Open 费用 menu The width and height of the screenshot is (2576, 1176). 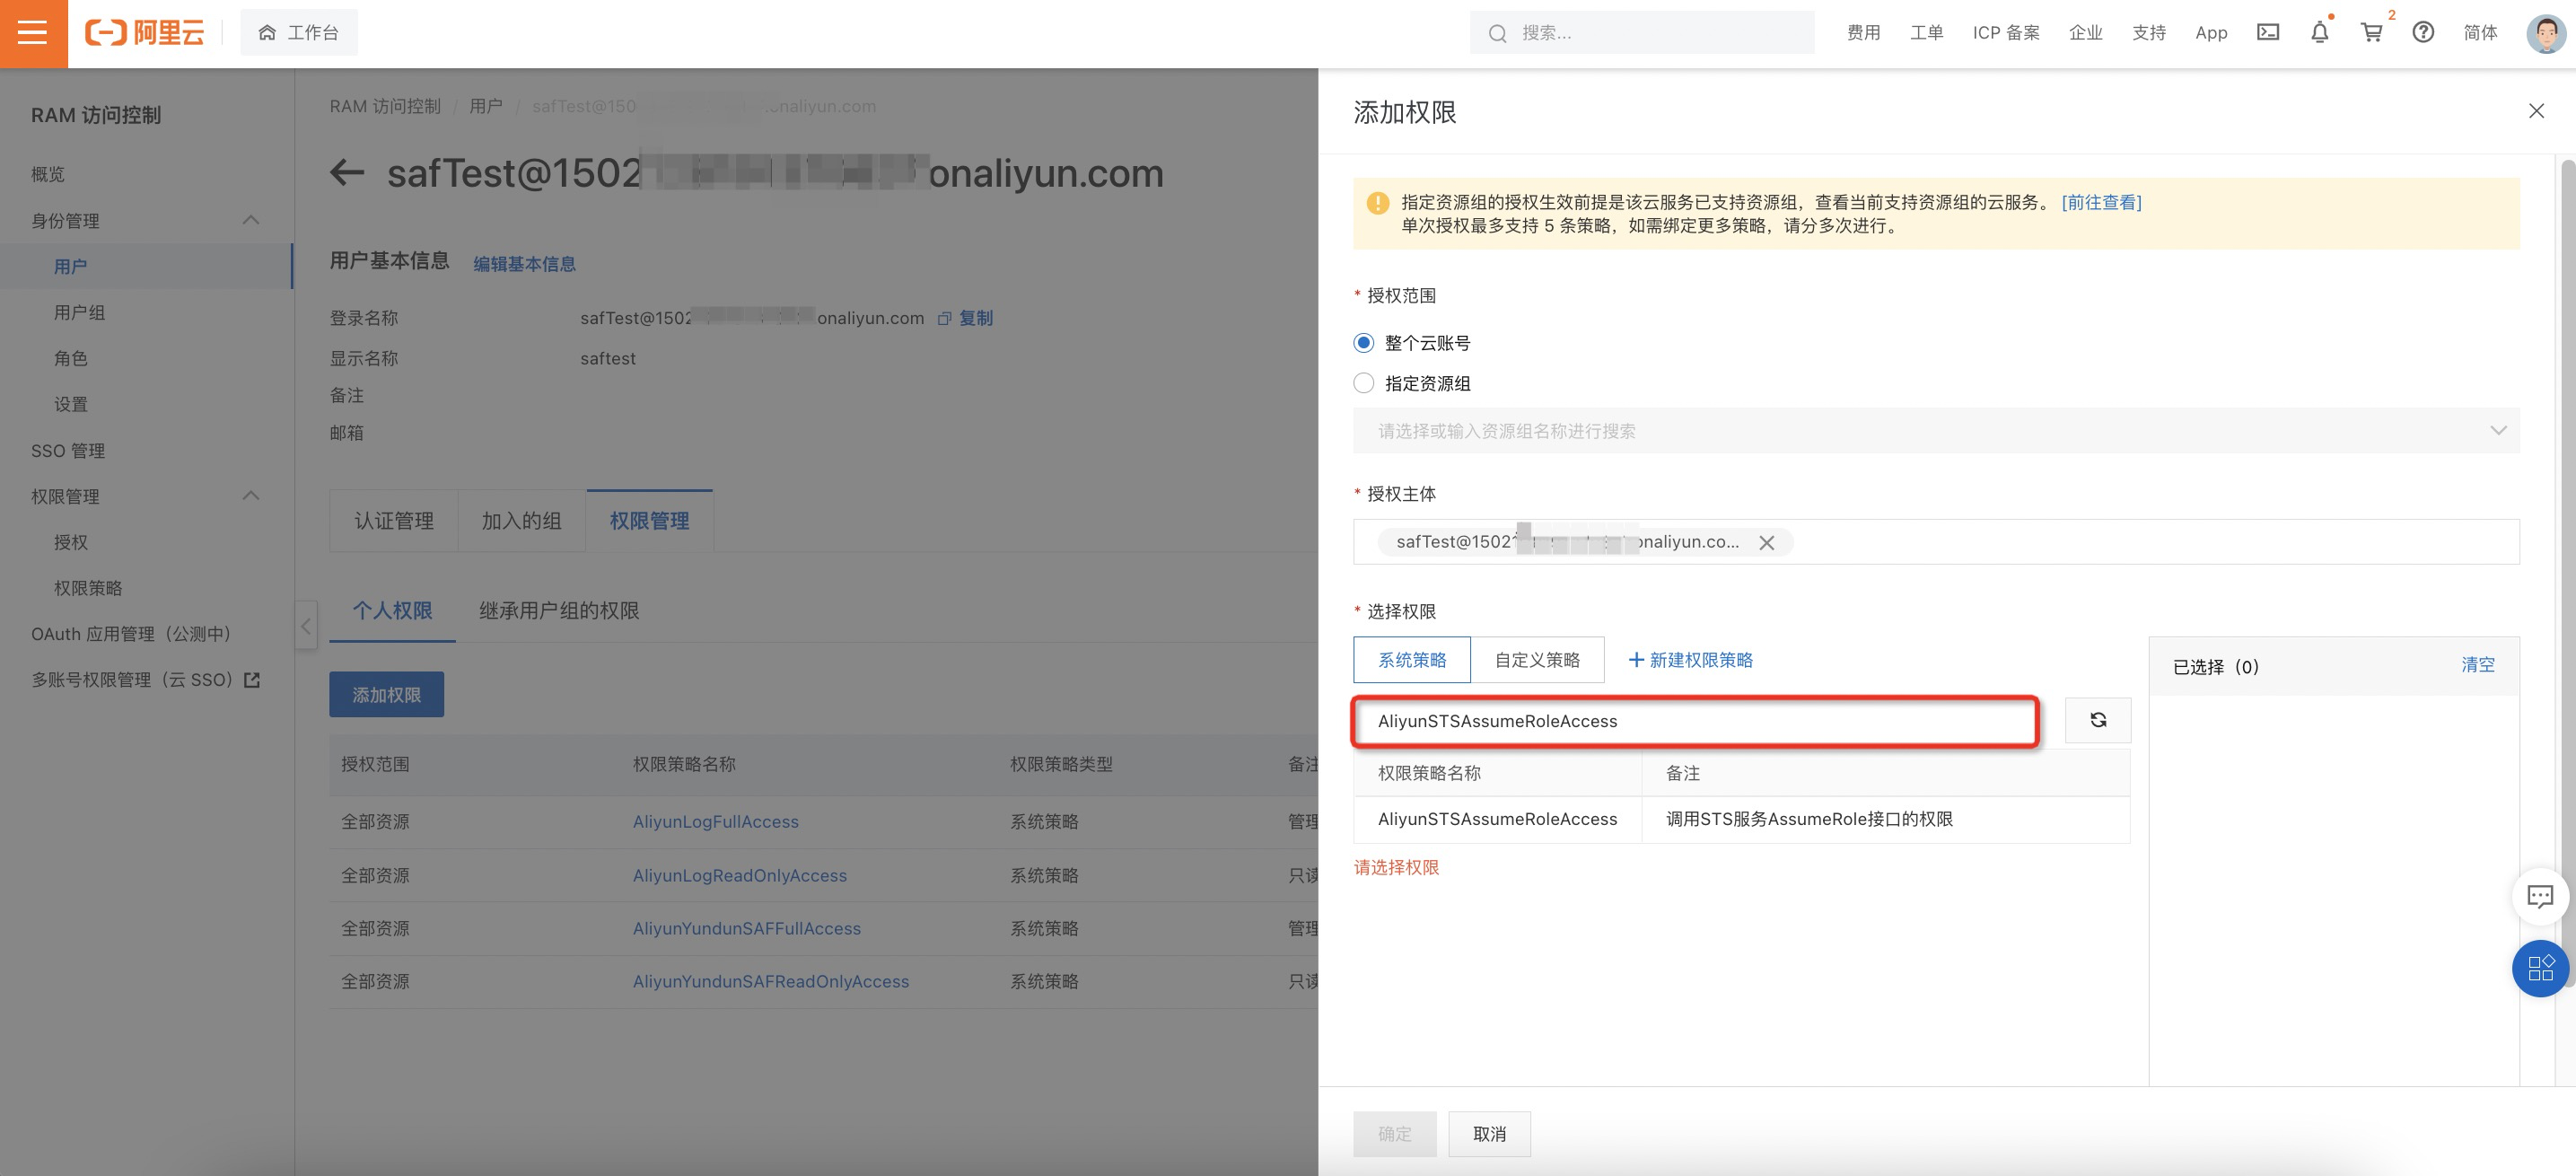pyautogui.click(x=1863, y=33)
